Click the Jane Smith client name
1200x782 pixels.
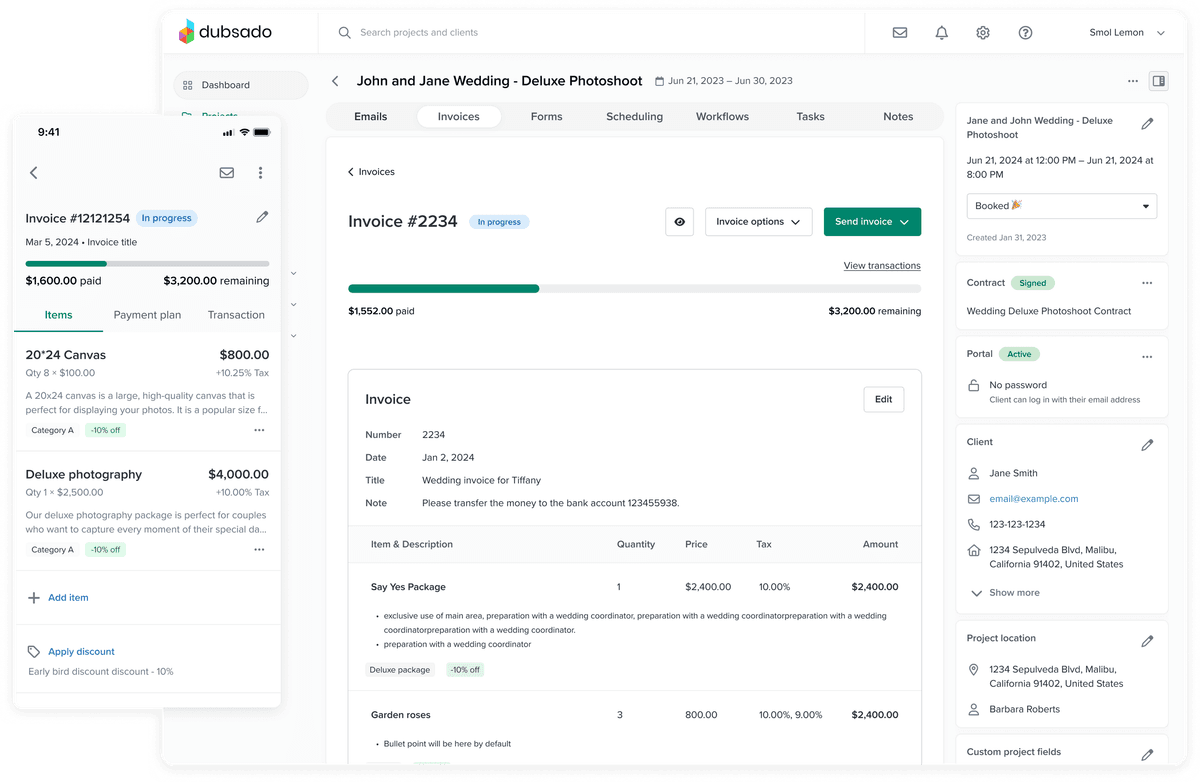[1013, 474]
